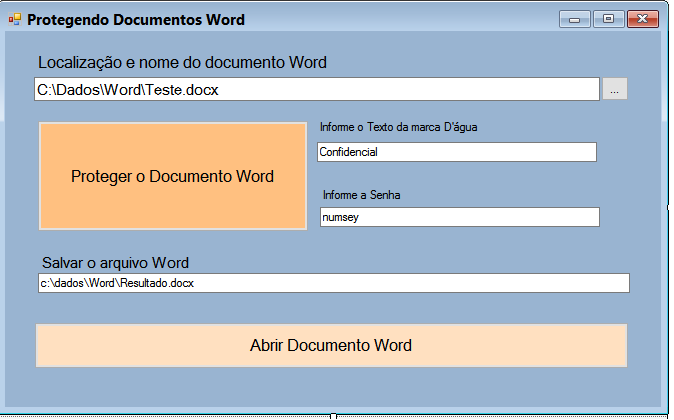Click the window title Protegendo Documentos Word
674x420 pixels.
point(136,20)
